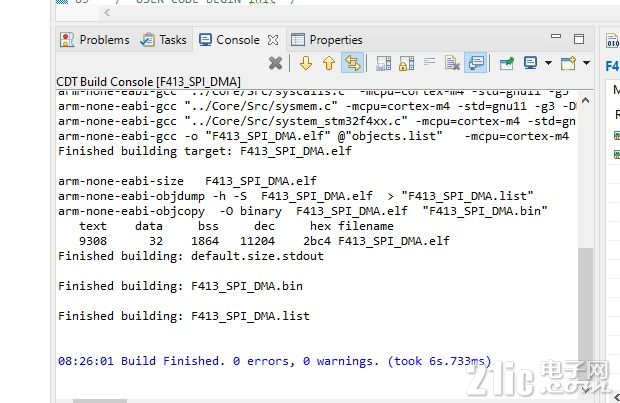Click the arm-none-eabi-objdump command line
The image size is (620, 403).
tap(296, 196)
